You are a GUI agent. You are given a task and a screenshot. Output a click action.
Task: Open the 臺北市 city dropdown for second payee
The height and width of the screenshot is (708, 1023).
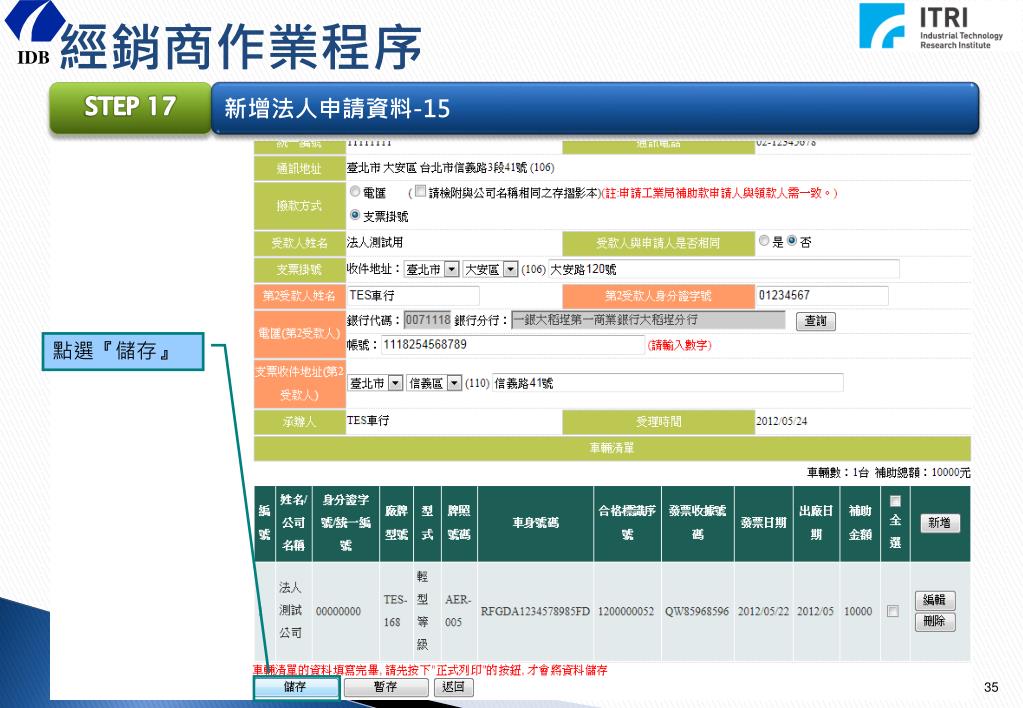[375, 383]
